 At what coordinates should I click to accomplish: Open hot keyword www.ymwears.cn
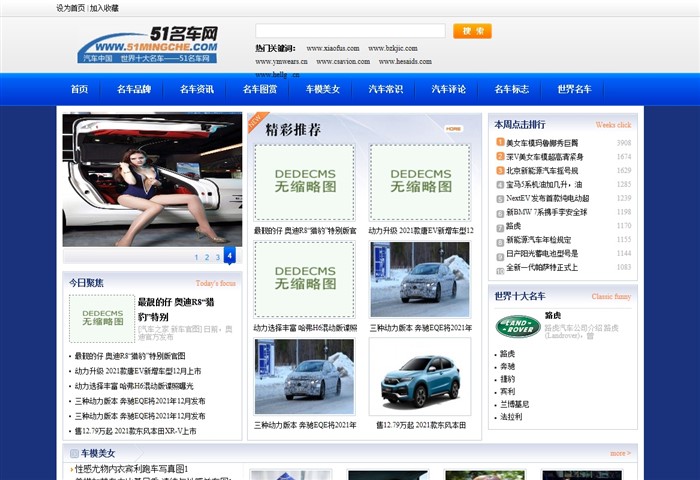click(x=281, y=62)
